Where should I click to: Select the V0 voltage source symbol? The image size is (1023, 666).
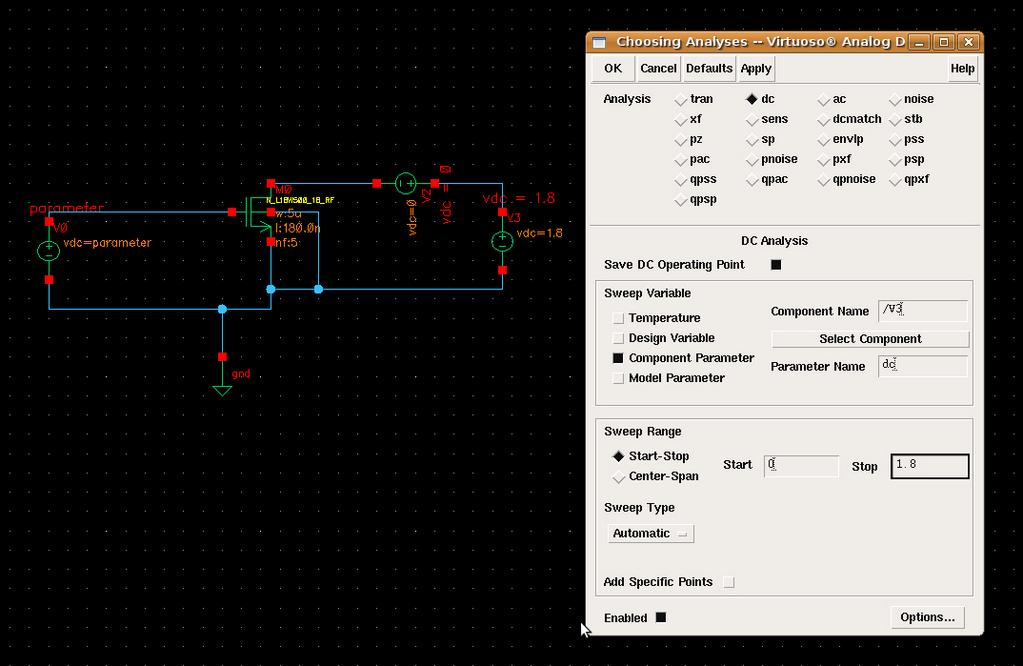click(48, 250)
